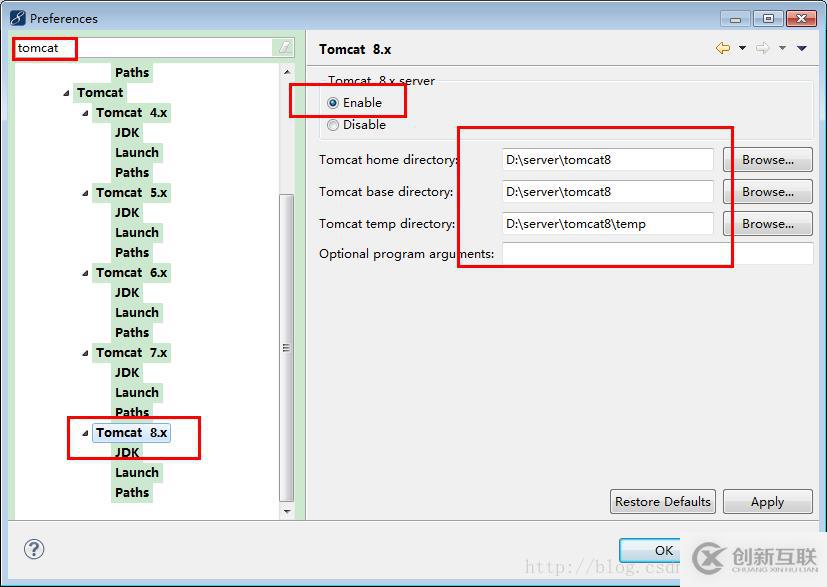The image size is (827, 587).
Task: Select the top-level Tomcat tree item
Action: [100, 93]
